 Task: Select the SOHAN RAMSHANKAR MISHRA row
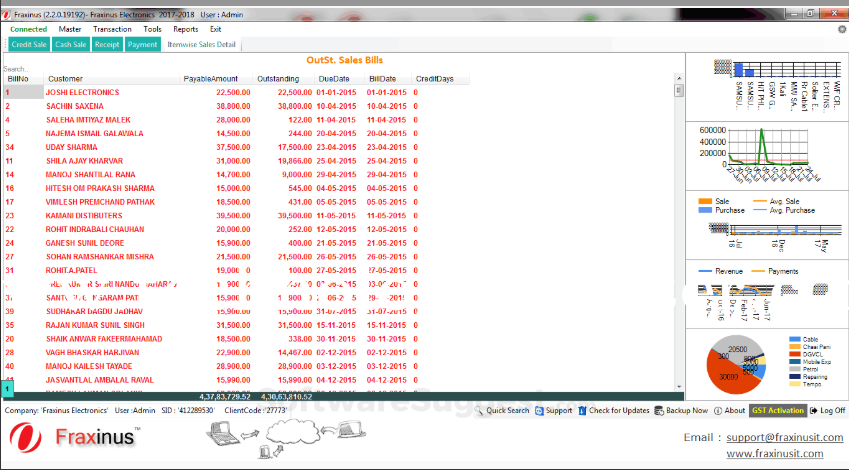click(x=236, y=257)
